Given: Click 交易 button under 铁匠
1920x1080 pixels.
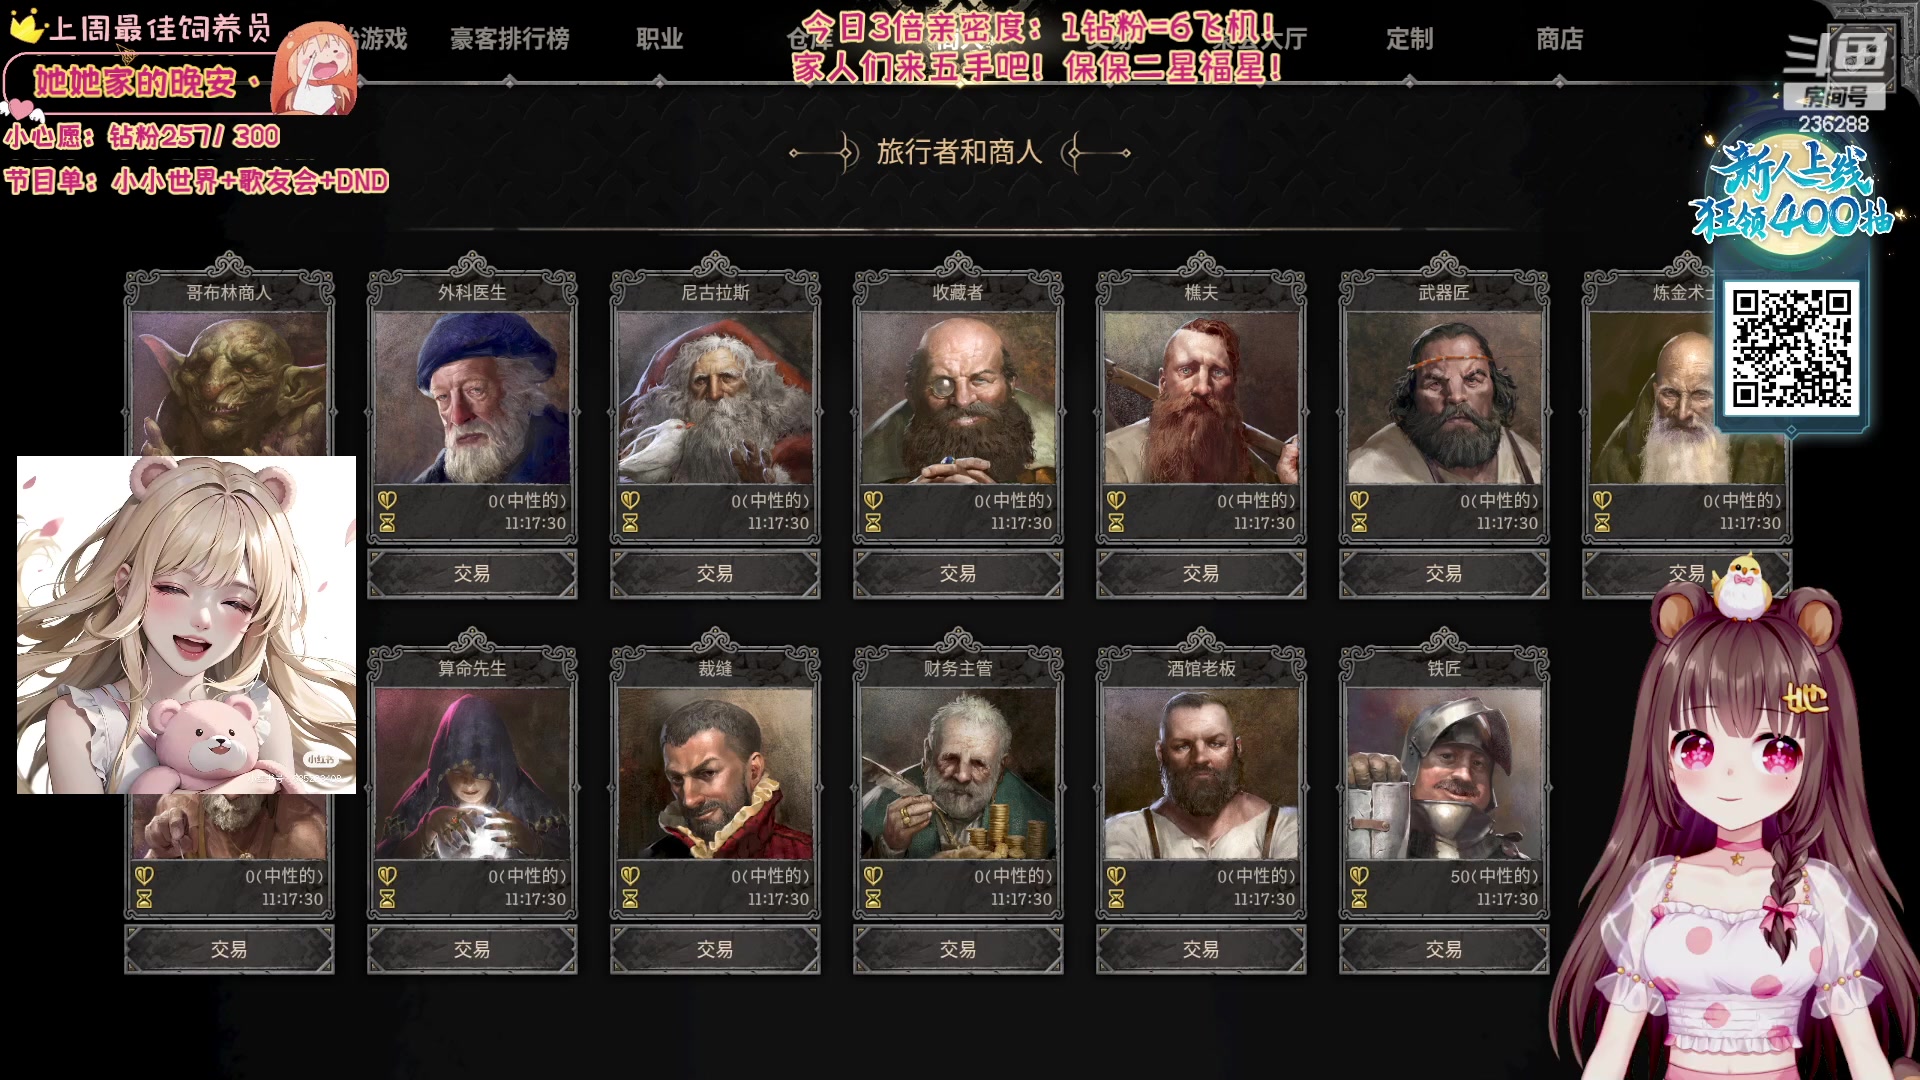Looking at the screenshot, I should tap(1444, 949).
